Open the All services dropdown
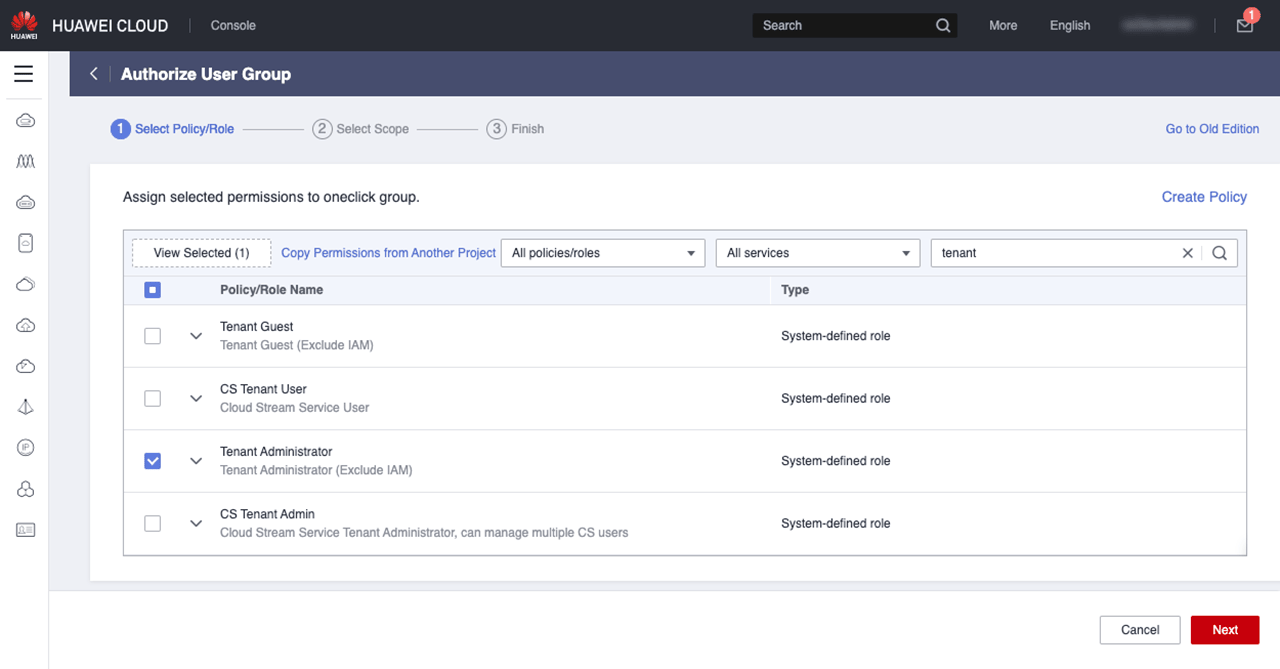Screen dimensions: 1280x669 (817, 253)
